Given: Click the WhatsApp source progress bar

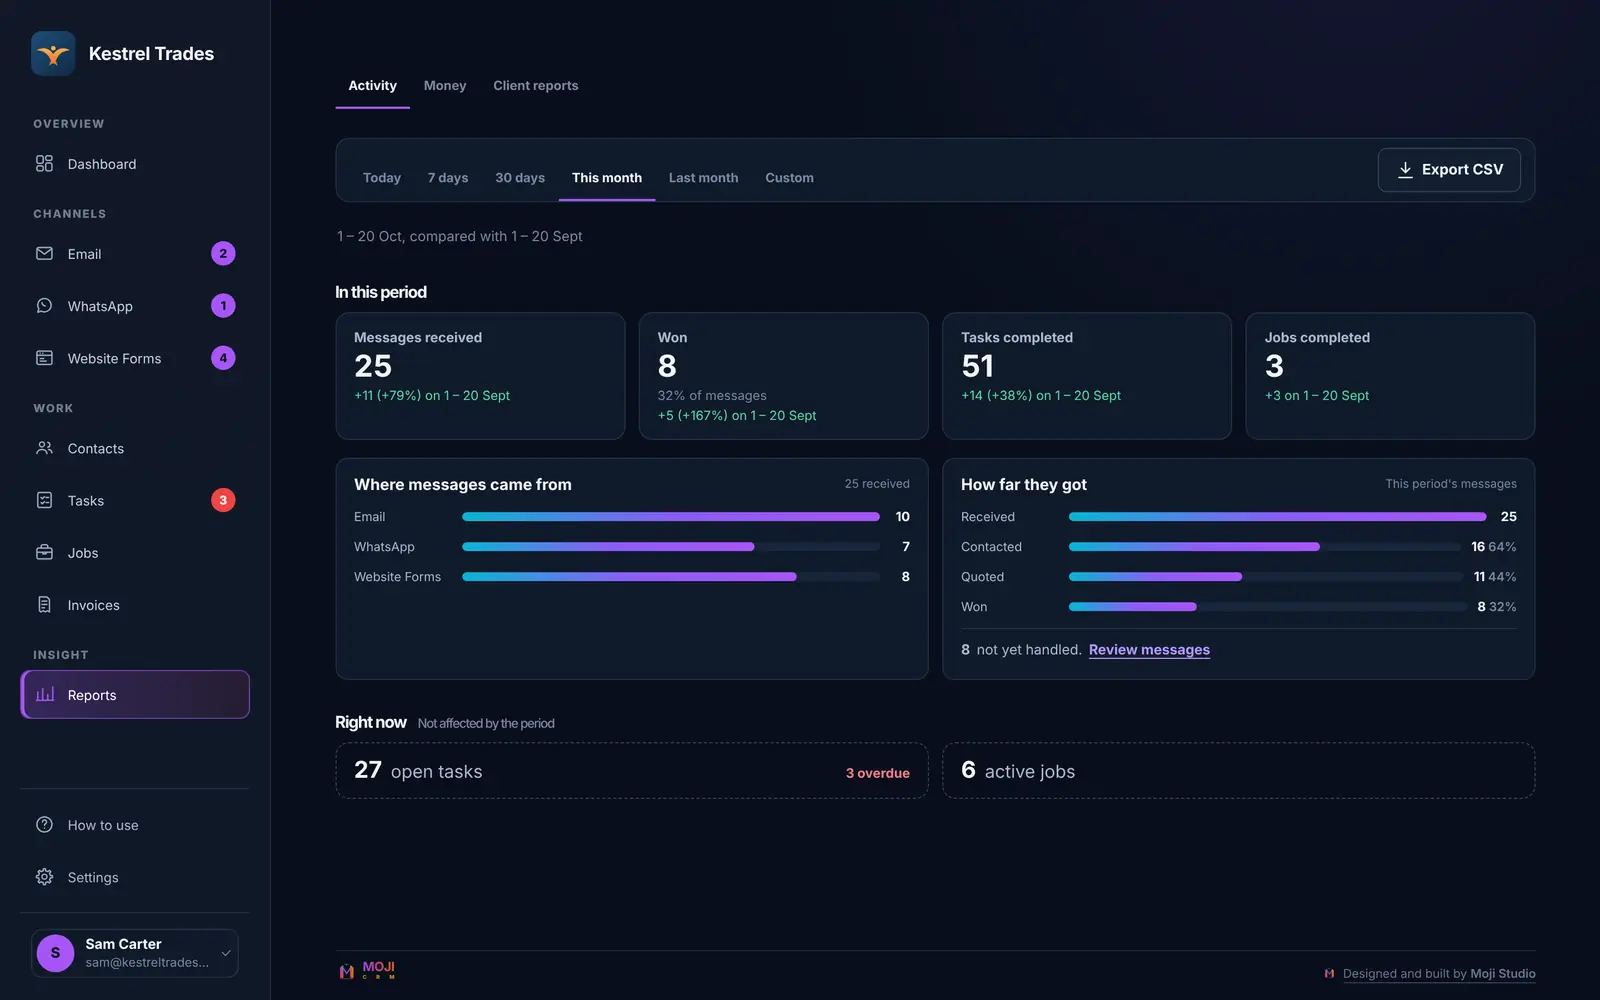Looking at the screenshot, I should pyautogui.click(x=671, y=547).
